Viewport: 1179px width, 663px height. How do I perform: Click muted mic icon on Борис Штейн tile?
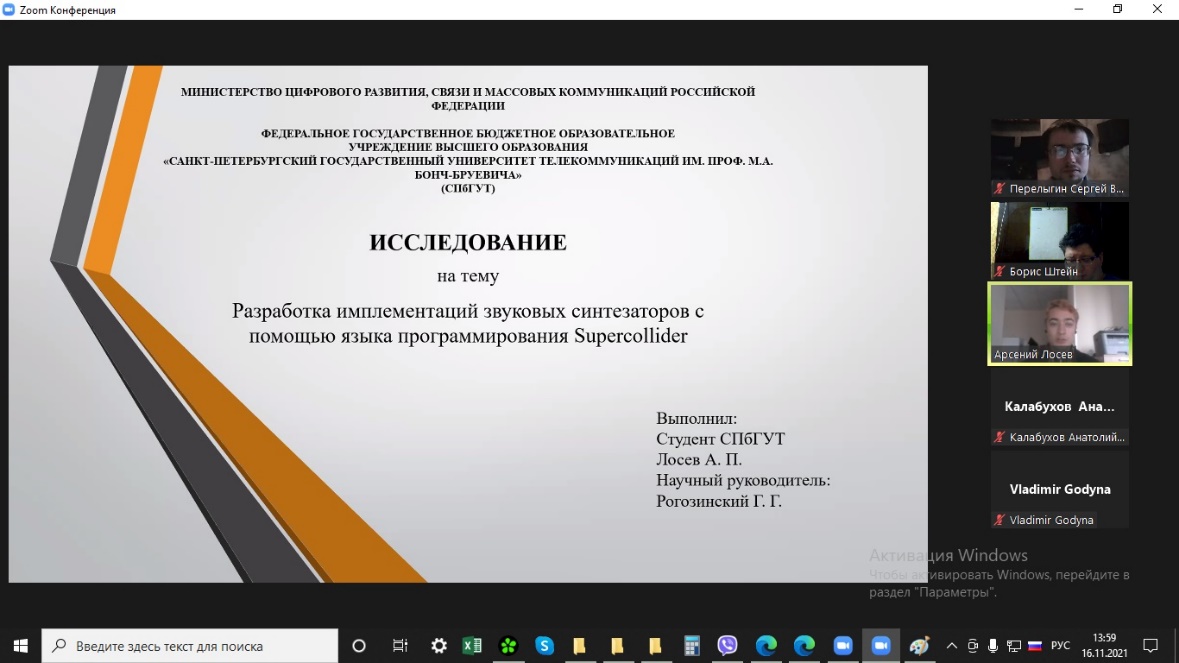click(999, 272)
